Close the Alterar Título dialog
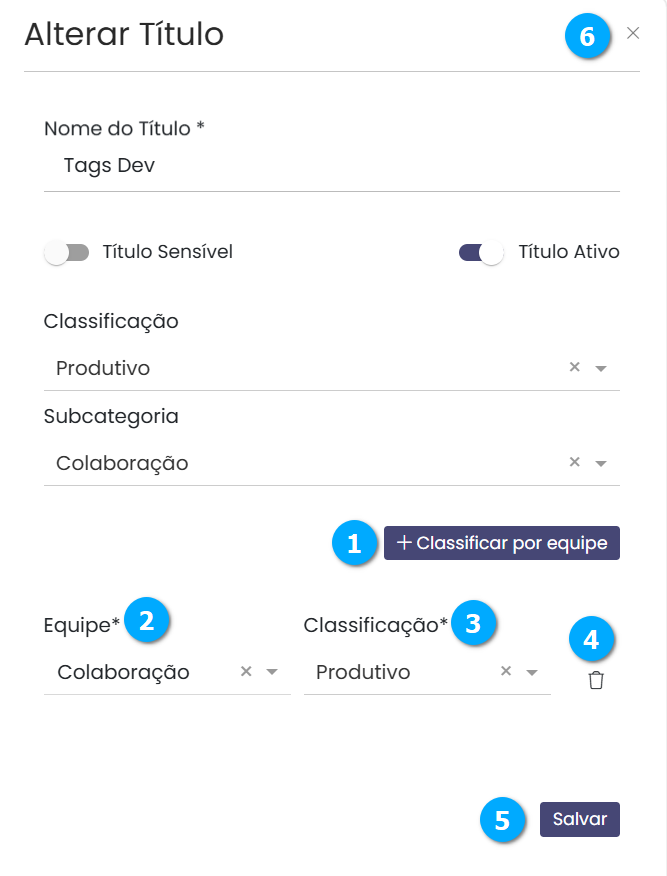 coord(632,33)
